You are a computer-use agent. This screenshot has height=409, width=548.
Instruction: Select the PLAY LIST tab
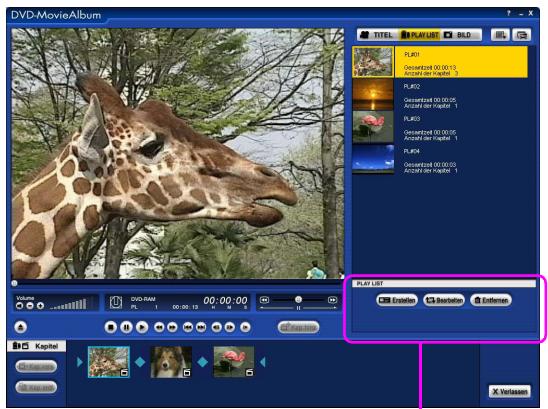click(419, 35)
